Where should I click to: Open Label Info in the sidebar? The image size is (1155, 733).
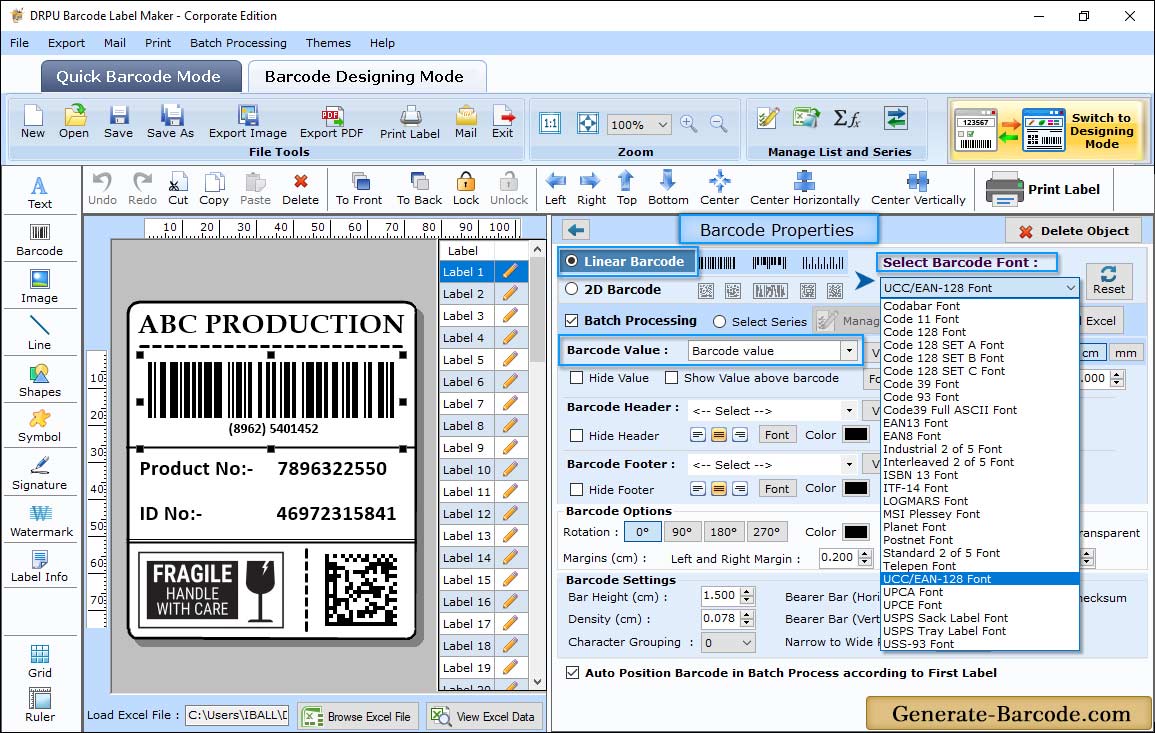(x=40, y=567)
